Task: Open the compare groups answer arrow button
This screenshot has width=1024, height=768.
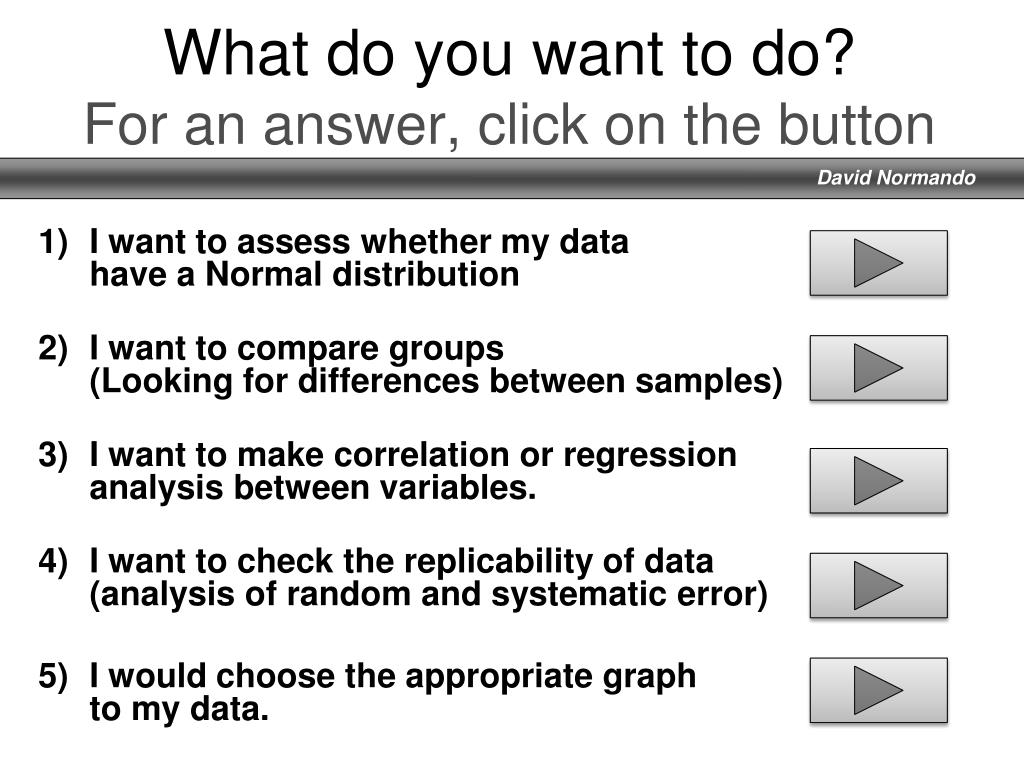Action: coord(878,368)
